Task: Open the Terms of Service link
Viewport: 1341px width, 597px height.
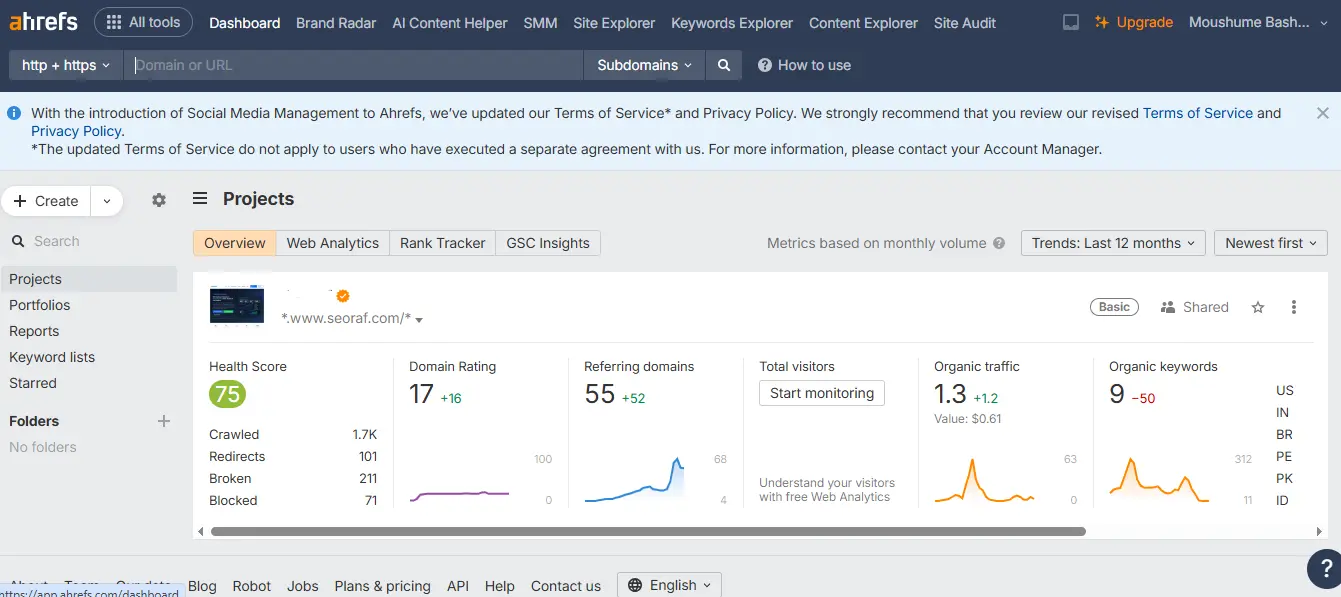Action: [x=1198, y=113]
